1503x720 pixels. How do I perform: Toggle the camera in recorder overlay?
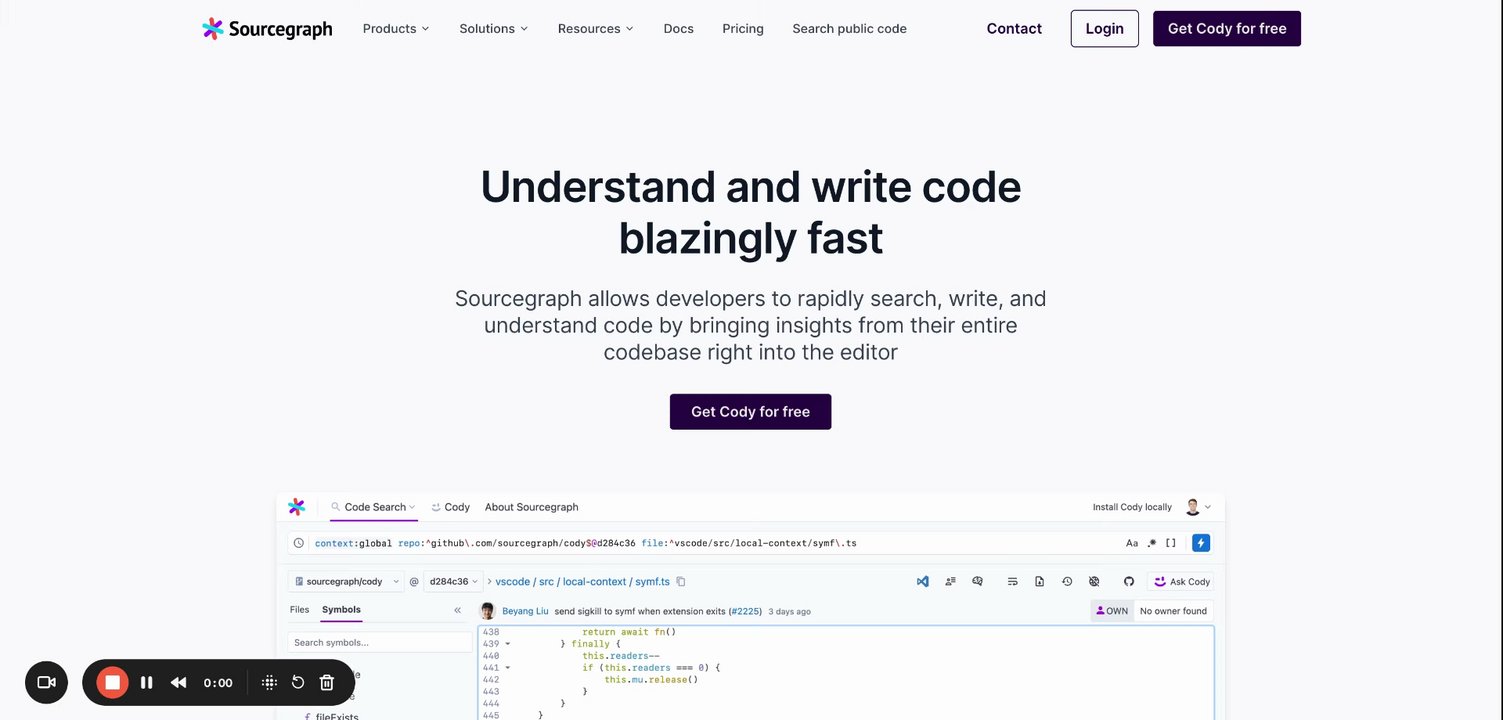[x=46, y=682]
